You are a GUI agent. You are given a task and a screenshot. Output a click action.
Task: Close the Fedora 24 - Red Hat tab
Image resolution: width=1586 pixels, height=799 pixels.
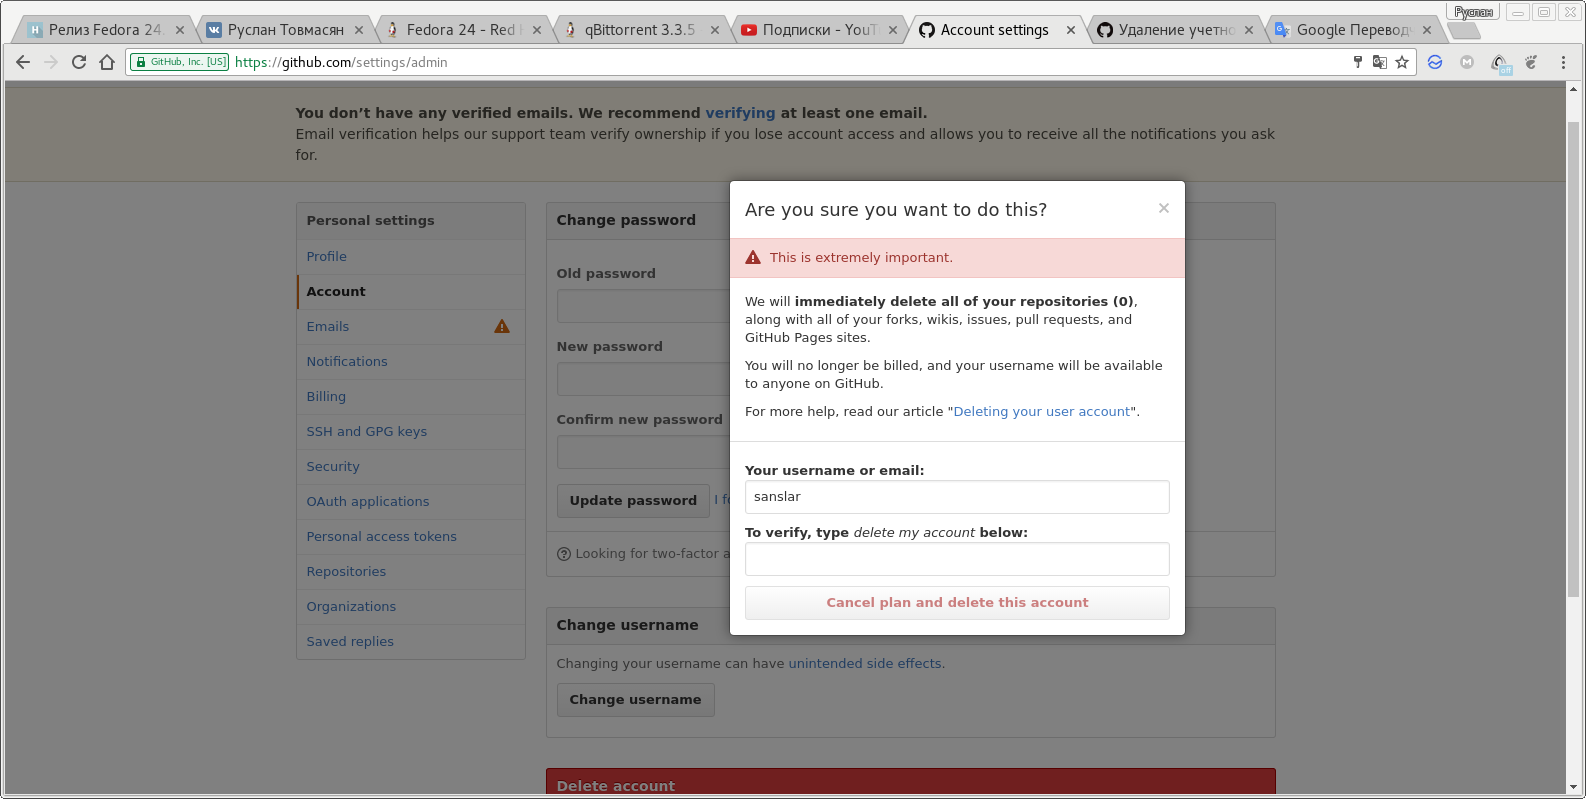point(537,30)
